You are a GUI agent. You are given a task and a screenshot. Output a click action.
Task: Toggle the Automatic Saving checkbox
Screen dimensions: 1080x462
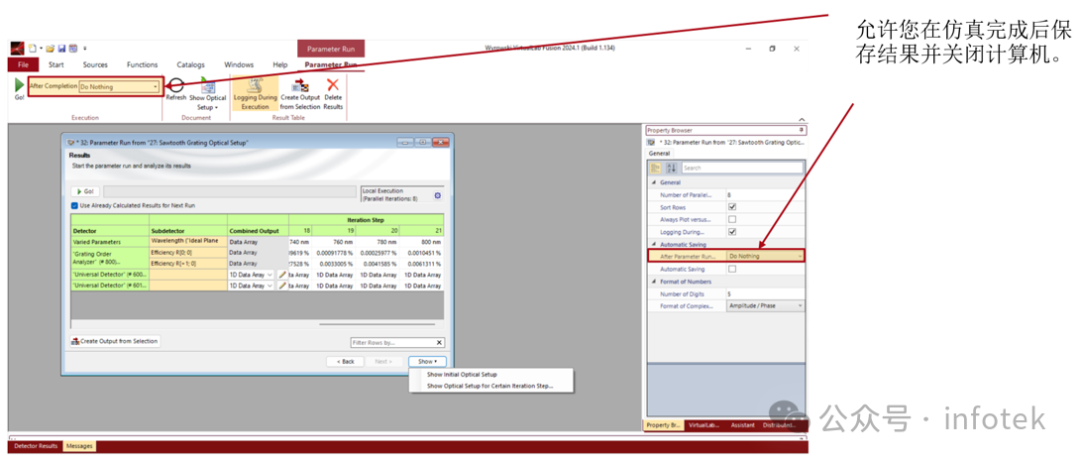click(x=732, y=269)
